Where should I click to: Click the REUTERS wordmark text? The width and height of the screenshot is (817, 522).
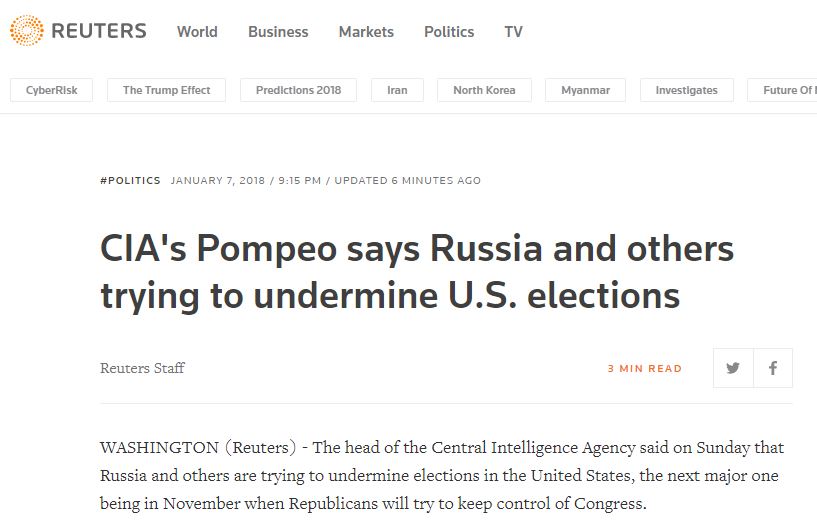[x=99, y=31]
